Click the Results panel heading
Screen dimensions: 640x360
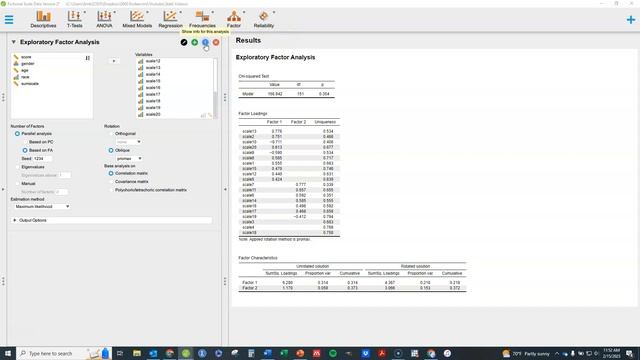tap(248, 40)
